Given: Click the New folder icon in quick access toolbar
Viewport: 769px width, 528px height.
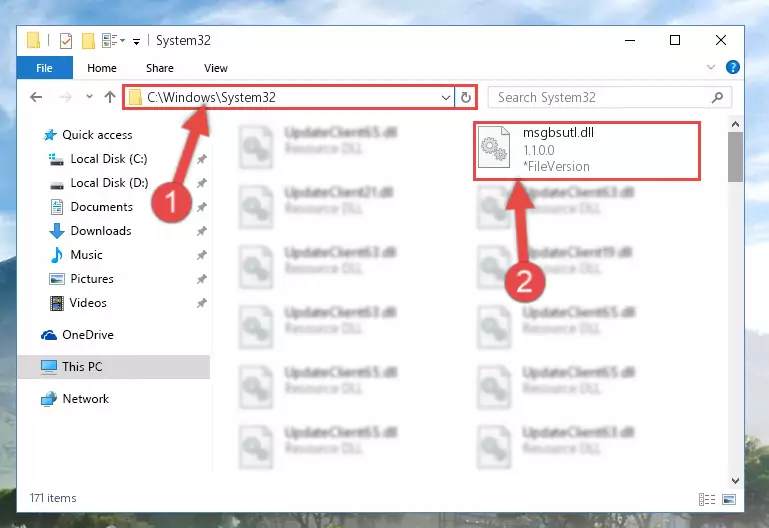Looking at the screenshot, I should click(x=88, y=41).
